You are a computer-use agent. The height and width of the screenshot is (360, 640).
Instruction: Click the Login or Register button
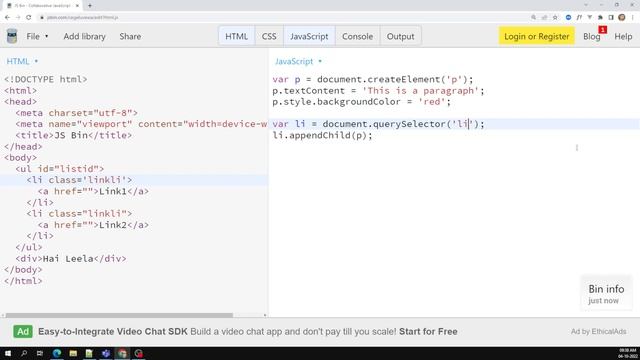[536, 36]
